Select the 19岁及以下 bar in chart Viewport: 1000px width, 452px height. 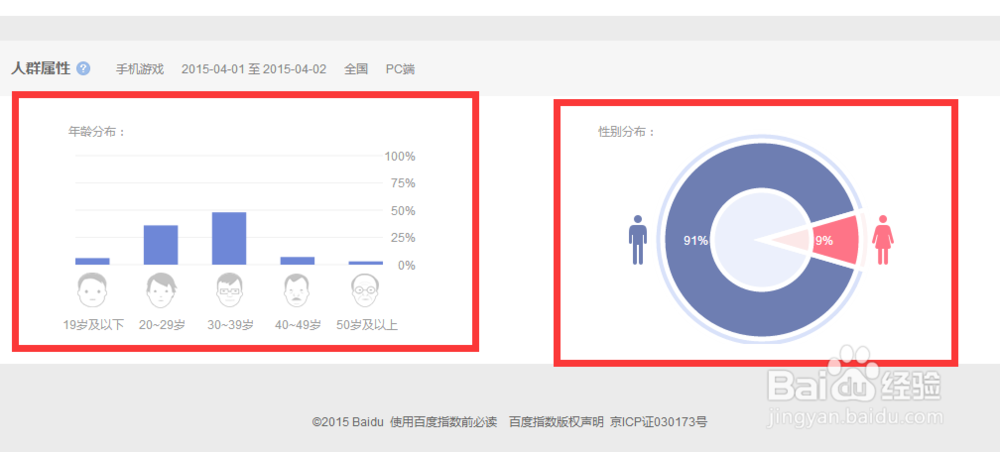tap(92, 261)
